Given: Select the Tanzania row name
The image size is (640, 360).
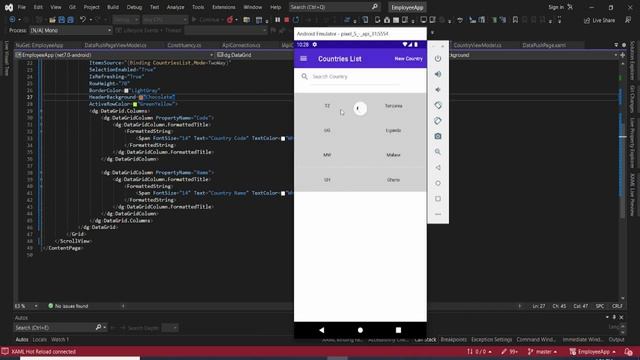Looking at the screenshot, I should pos(393,106).
